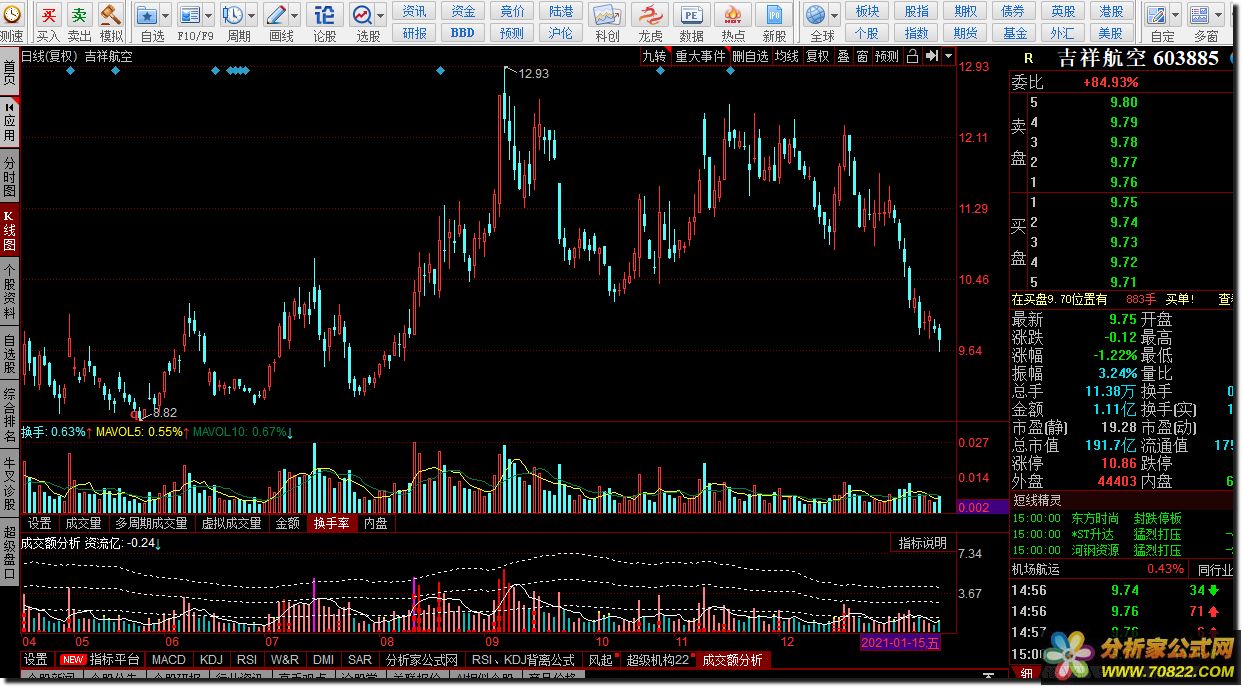The width and height of the screenshot is (1243, 687).
Task: Select the 超级机构22 indicator tab
Action: [657, 660]
